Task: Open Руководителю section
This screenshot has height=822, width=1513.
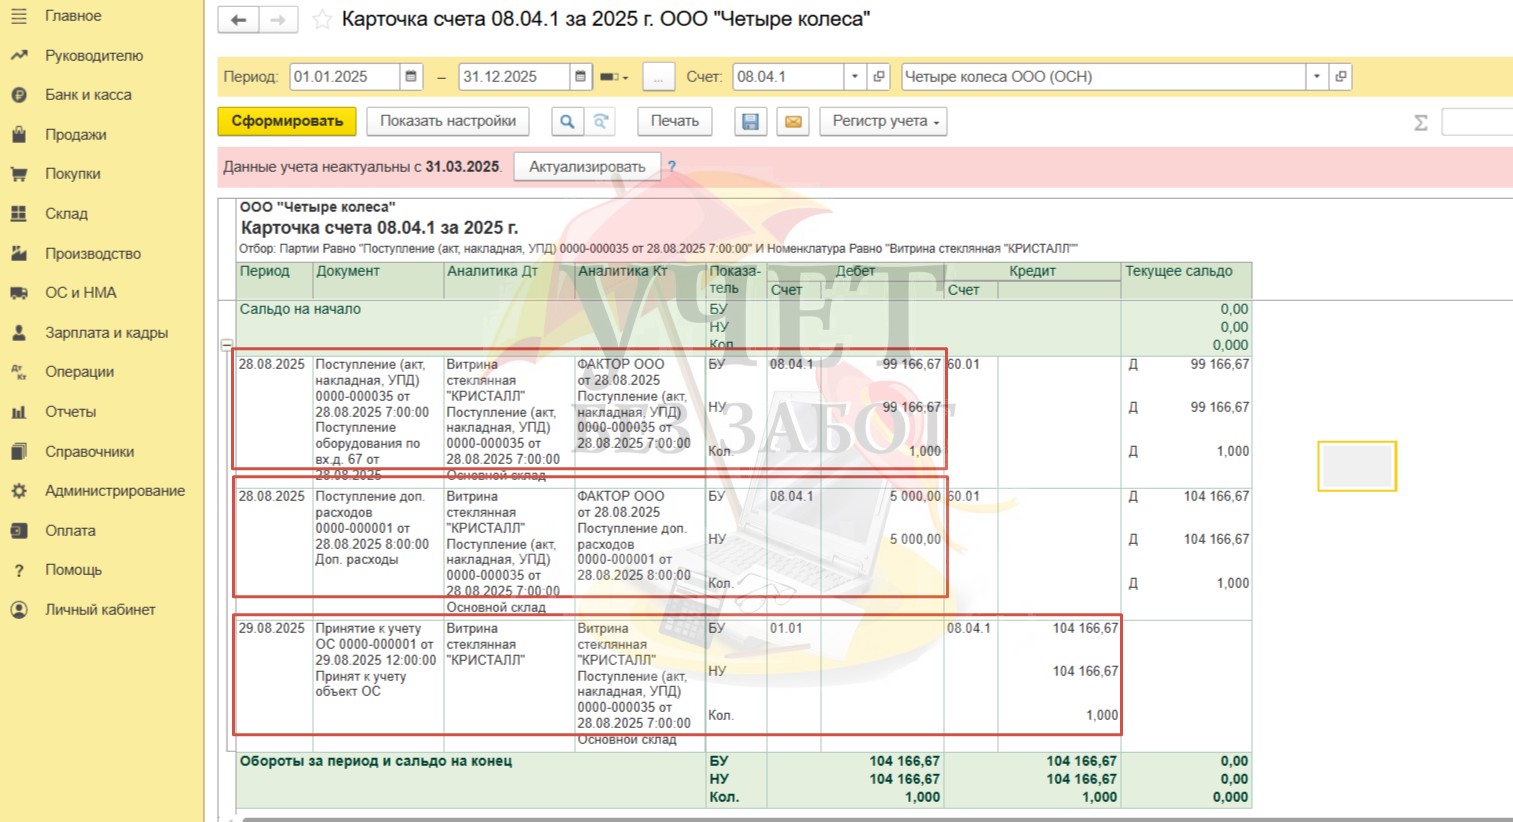Action: (93, 56)
